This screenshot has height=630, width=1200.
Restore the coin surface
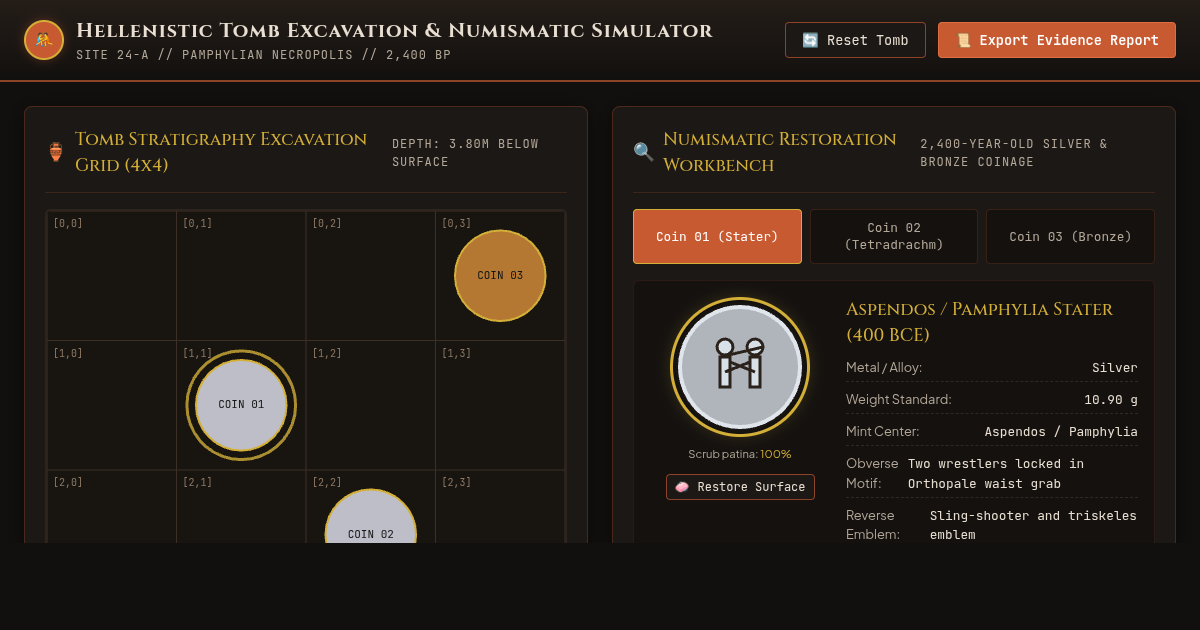click(740, 487)
